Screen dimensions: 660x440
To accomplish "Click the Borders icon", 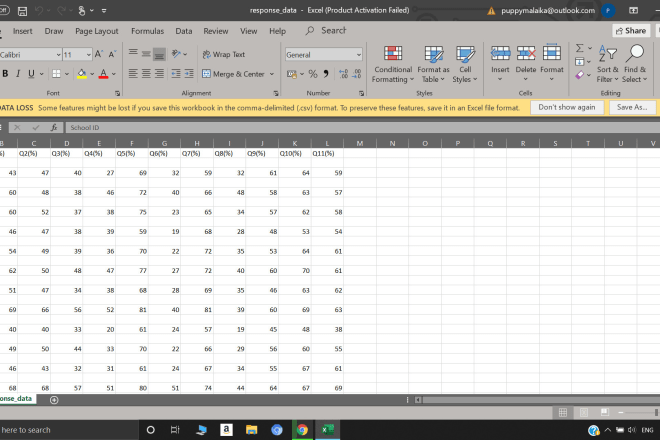I will point(56,74).
